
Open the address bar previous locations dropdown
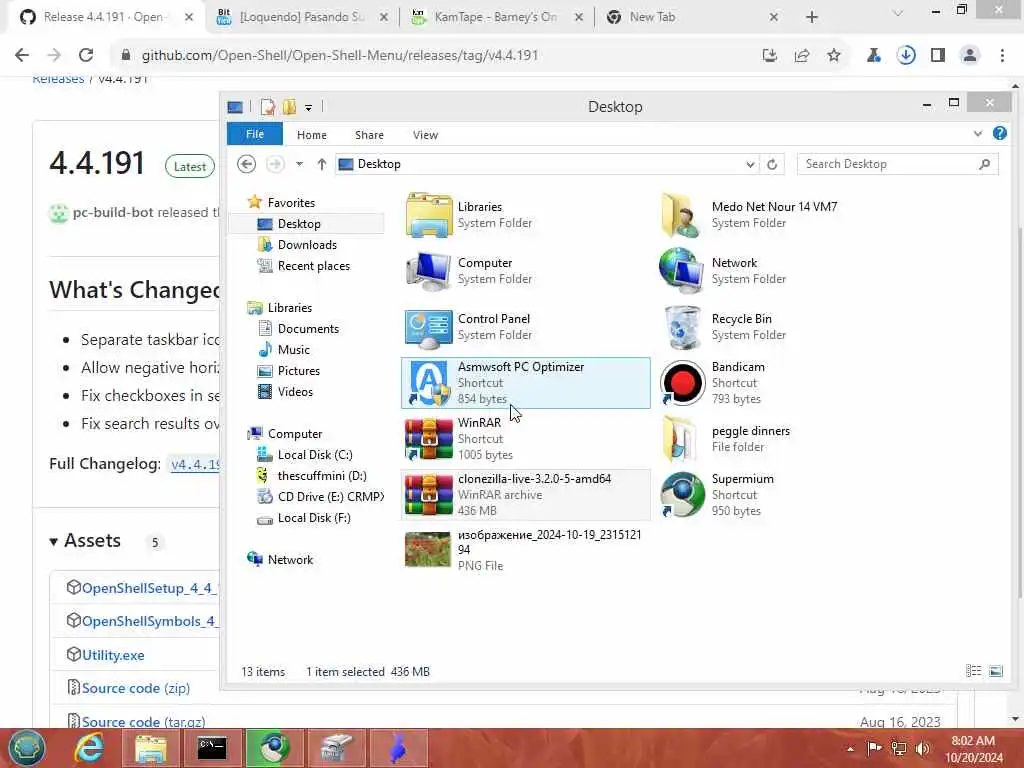click(x=750, y=165)
